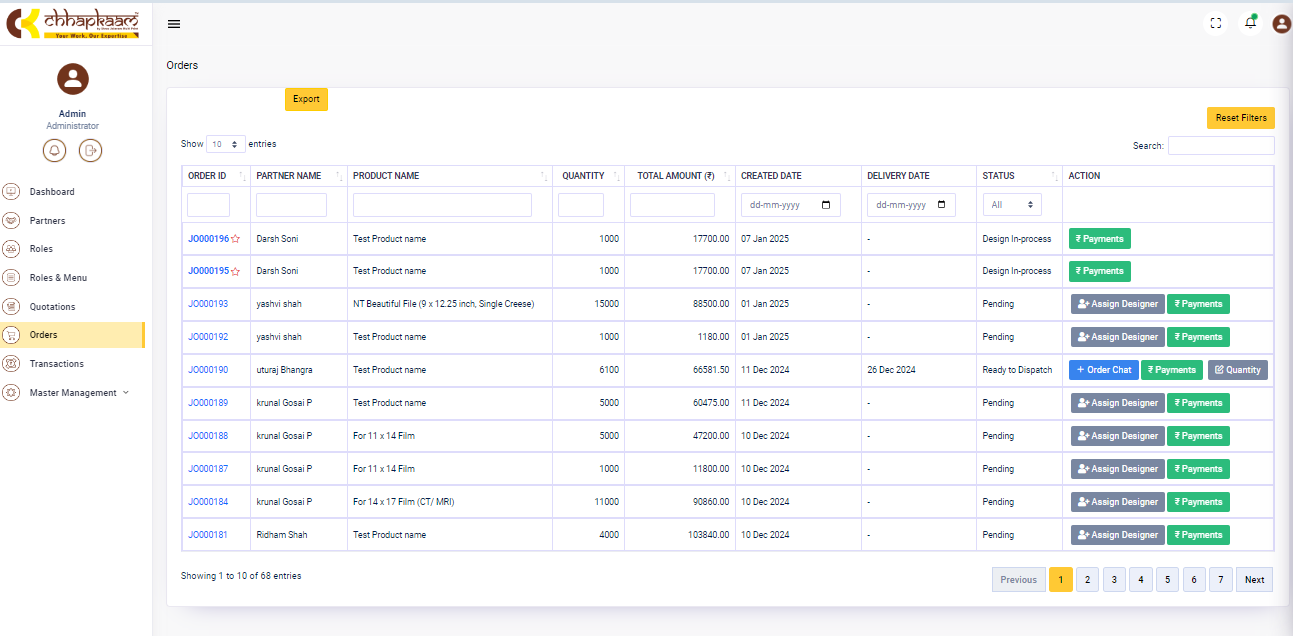Open Delivery Date calendar picker
The height and width of the screenshot is (636, 1293).
coord(941,205)
